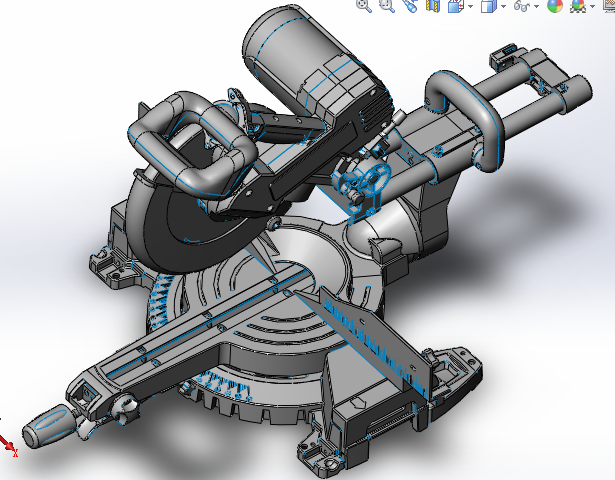Open the Apply Scene dropdown arrow
This screenshot has width=615, height=480.
593,6
